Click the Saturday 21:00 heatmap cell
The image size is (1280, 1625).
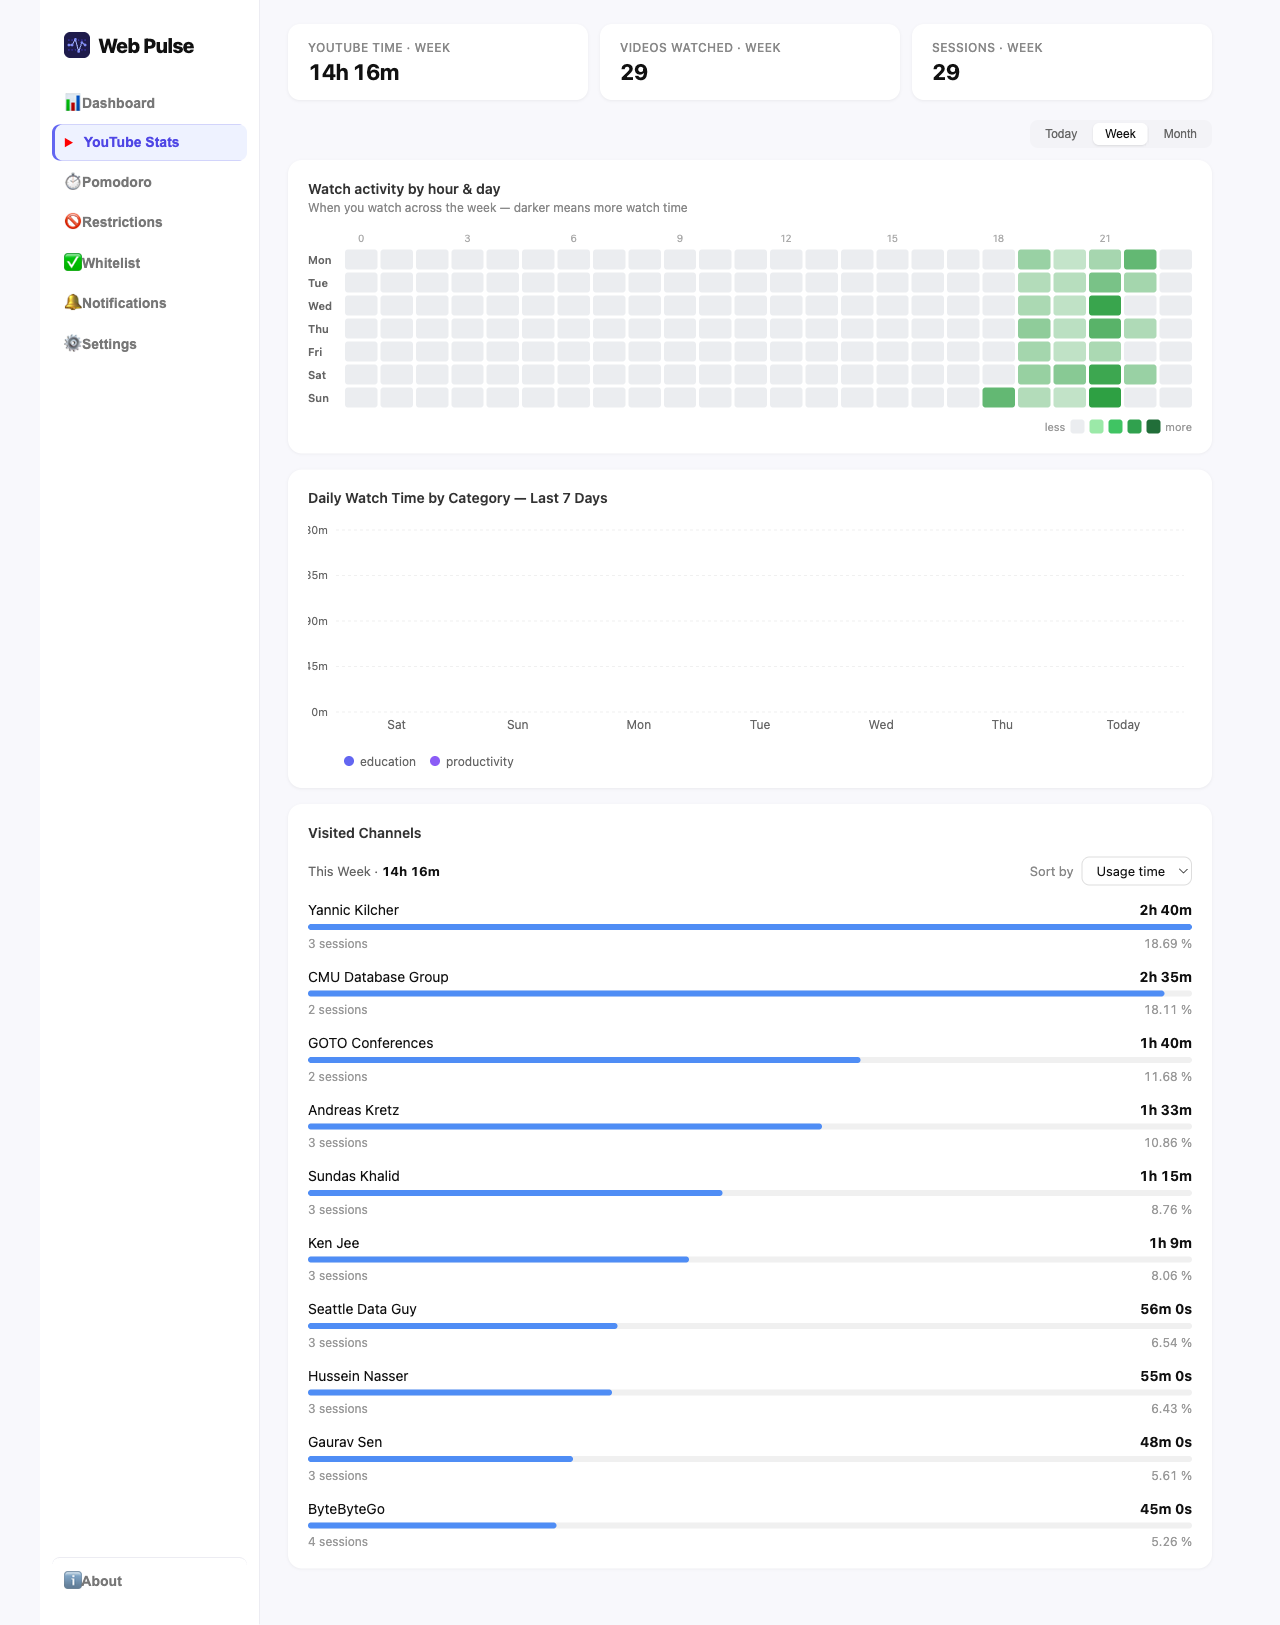coord(1105,375)
